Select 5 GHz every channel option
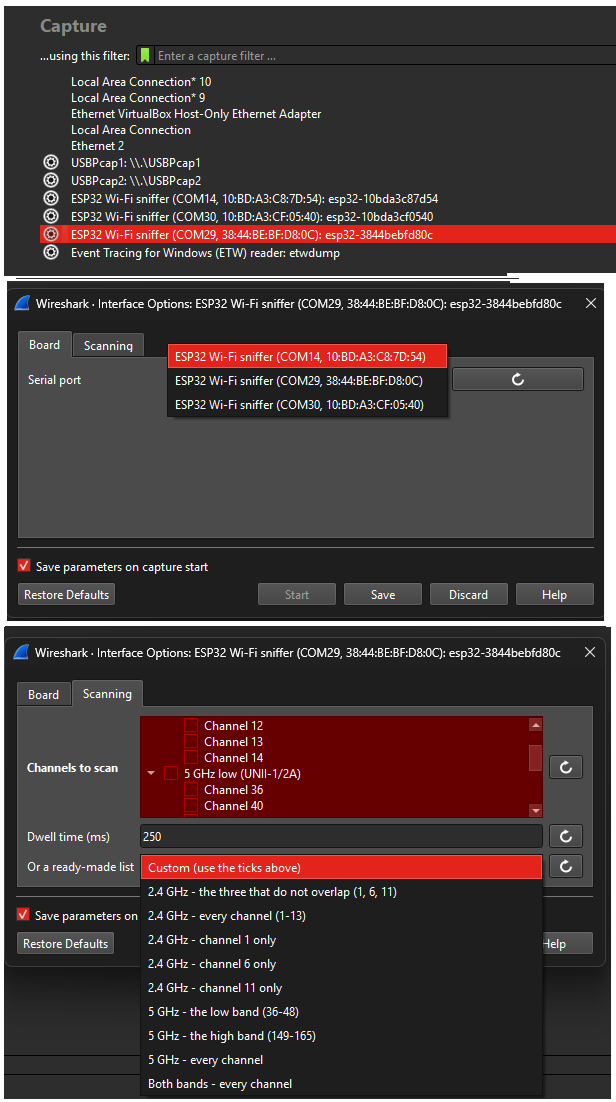 pyautogui.click(x=342, y=1059)
